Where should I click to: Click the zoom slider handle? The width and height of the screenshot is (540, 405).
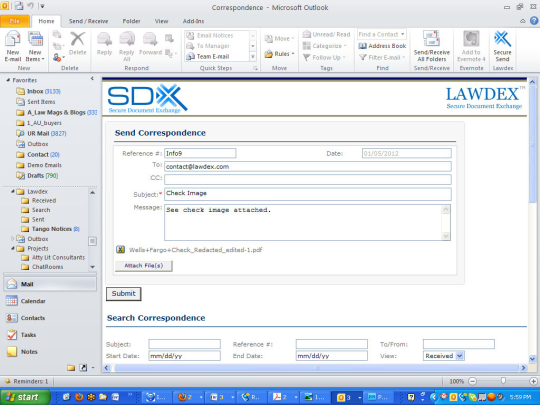pyautogui.click(x=503, y=381)
